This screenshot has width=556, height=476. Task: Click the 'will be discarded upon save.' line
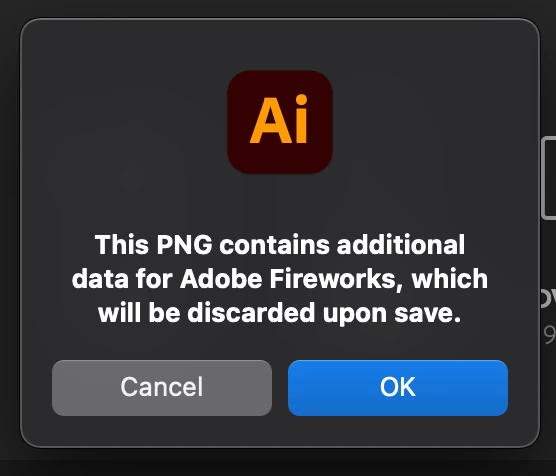tap(280, 313)
